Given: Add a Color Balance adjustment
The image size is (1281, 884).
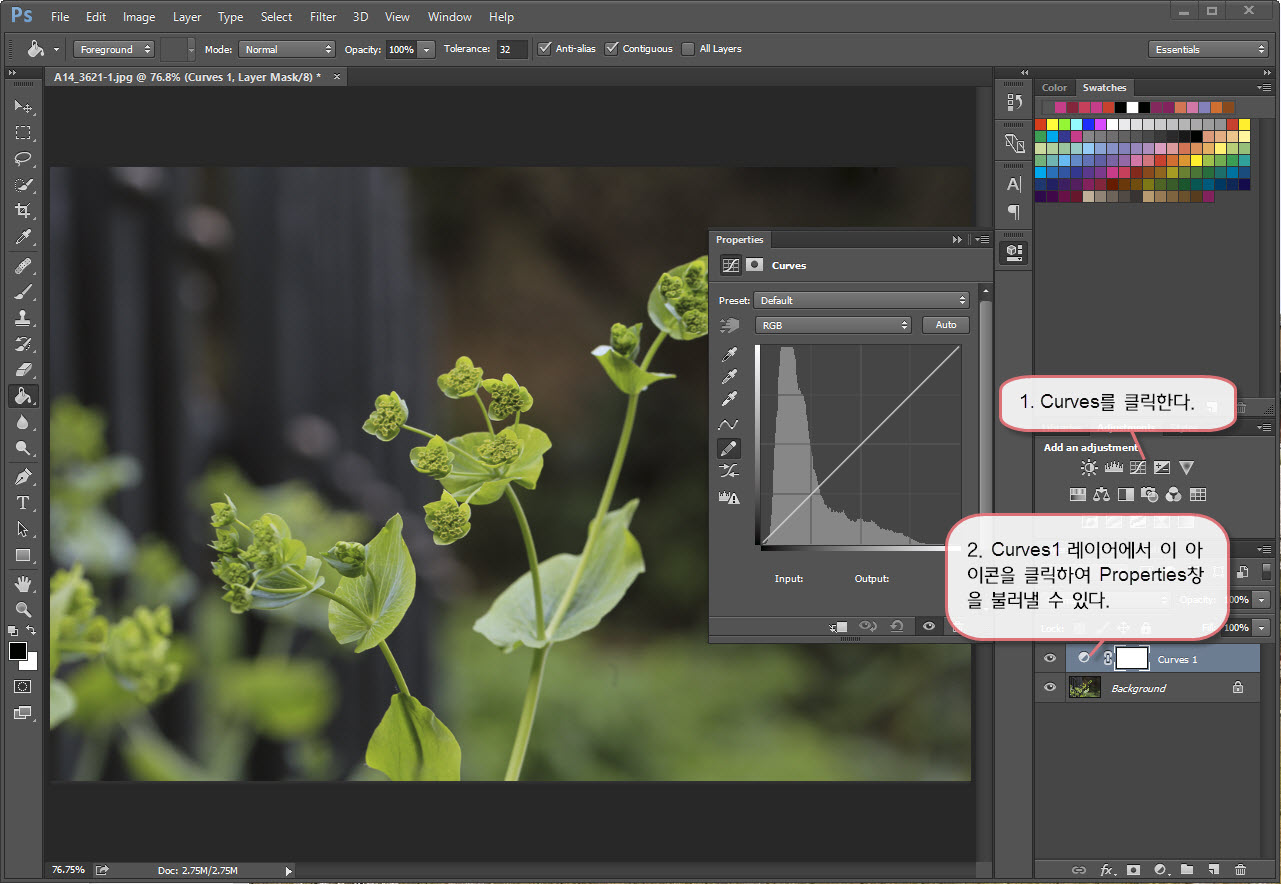Looking at the screenshot, I should point(1102,494).
